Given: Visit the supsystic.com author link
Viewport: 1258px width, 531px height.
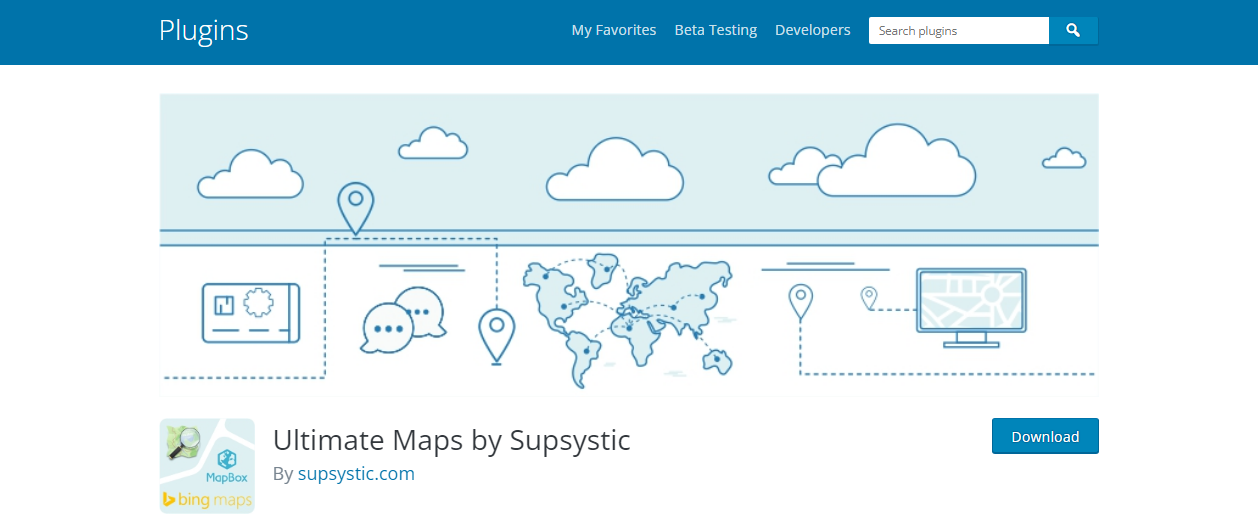Looking at the screenshot, I should pos(356,474).
